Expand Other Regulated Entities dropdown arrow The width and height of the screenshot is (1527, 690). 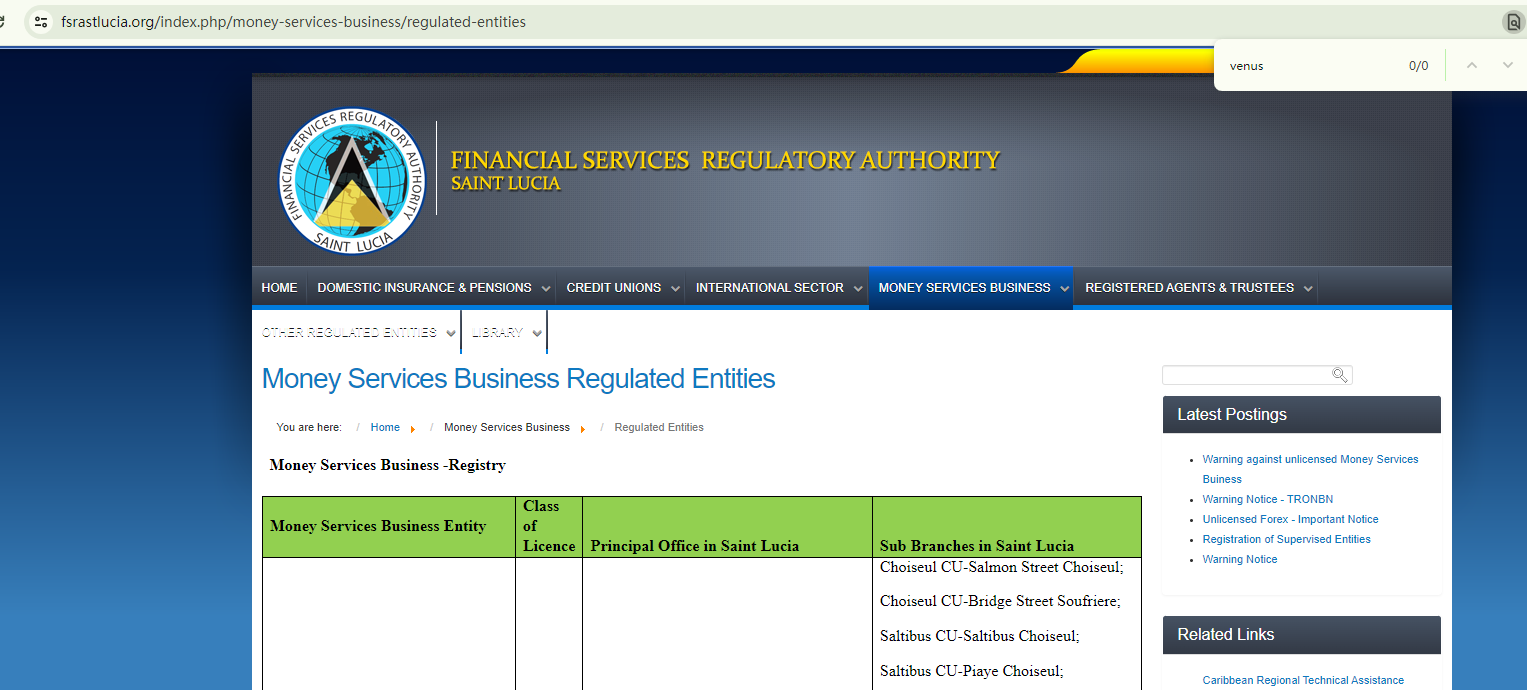[x=451, y=334]
